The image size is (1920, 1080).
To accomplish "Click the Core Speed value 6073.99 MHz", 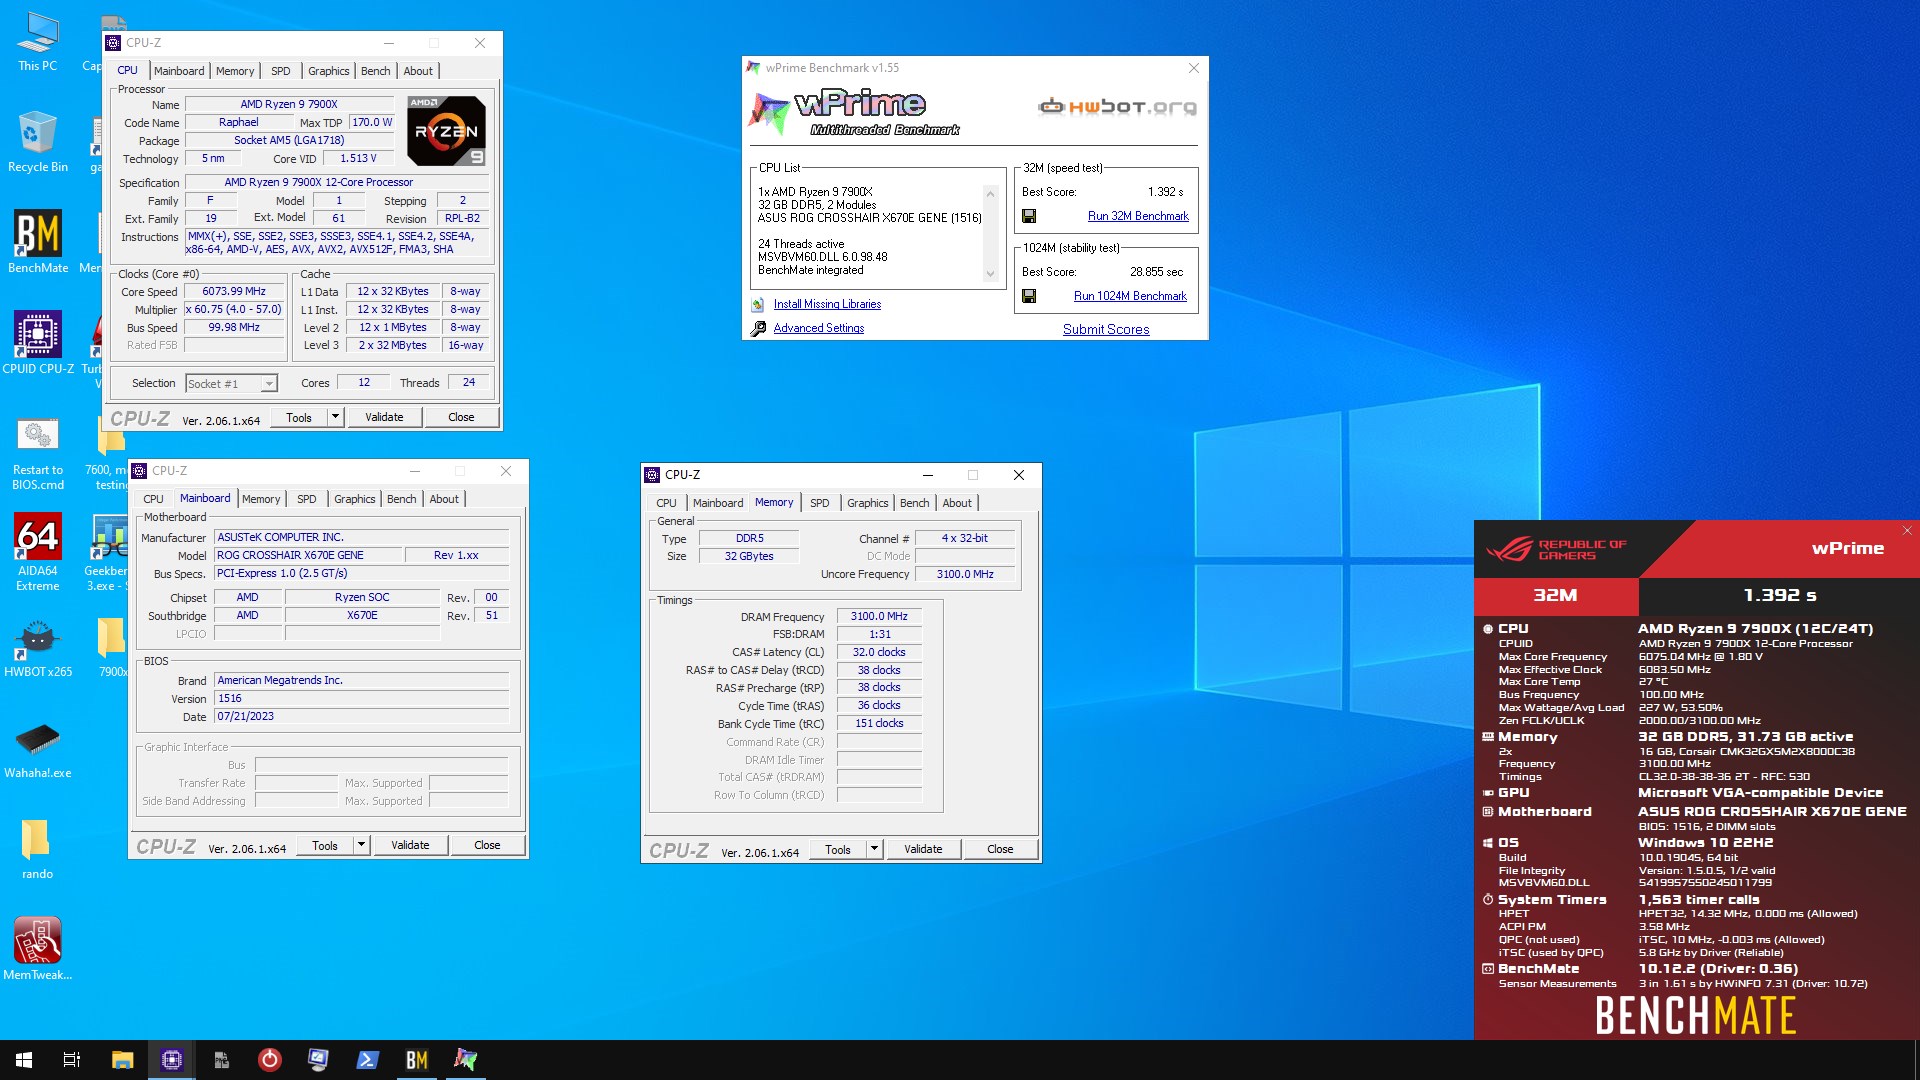I will [x=234, y=292].
